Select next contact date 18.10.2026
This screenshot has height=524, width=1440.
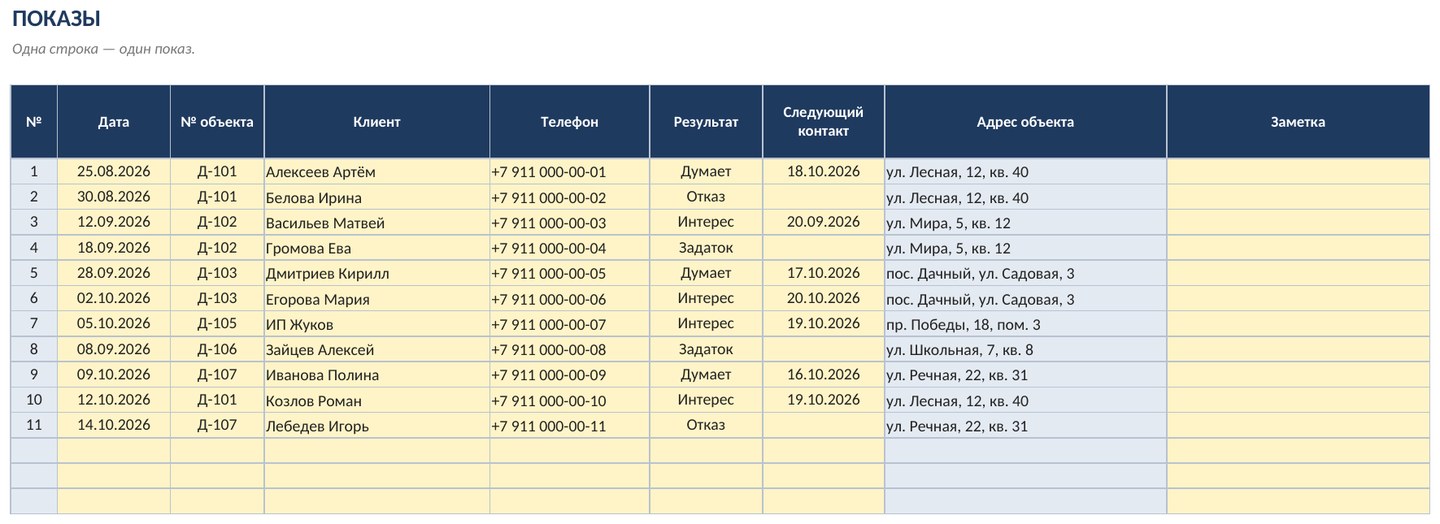coord(823,171)
